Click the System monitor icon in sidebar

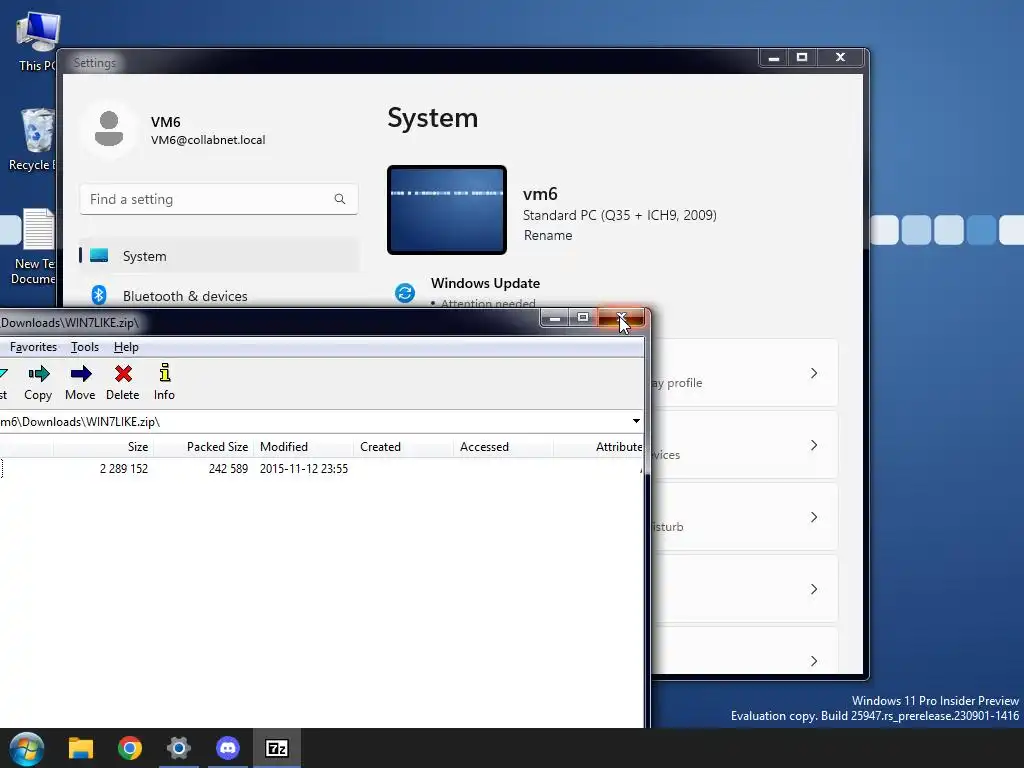pyautogui.click(x=99, y=255)
